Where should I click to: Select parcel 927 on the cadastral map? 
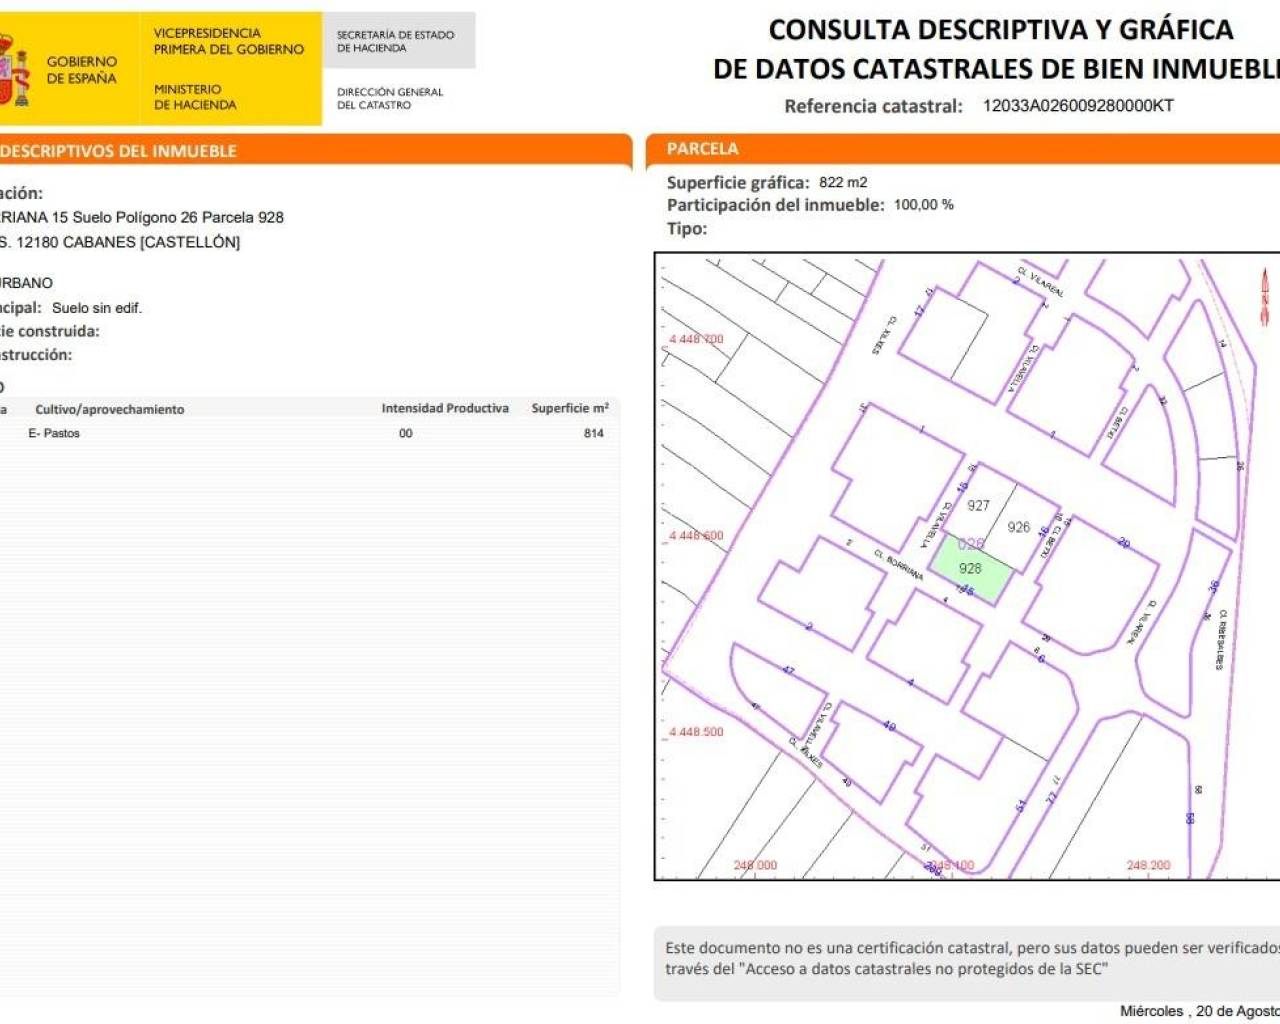click(978, 506)
